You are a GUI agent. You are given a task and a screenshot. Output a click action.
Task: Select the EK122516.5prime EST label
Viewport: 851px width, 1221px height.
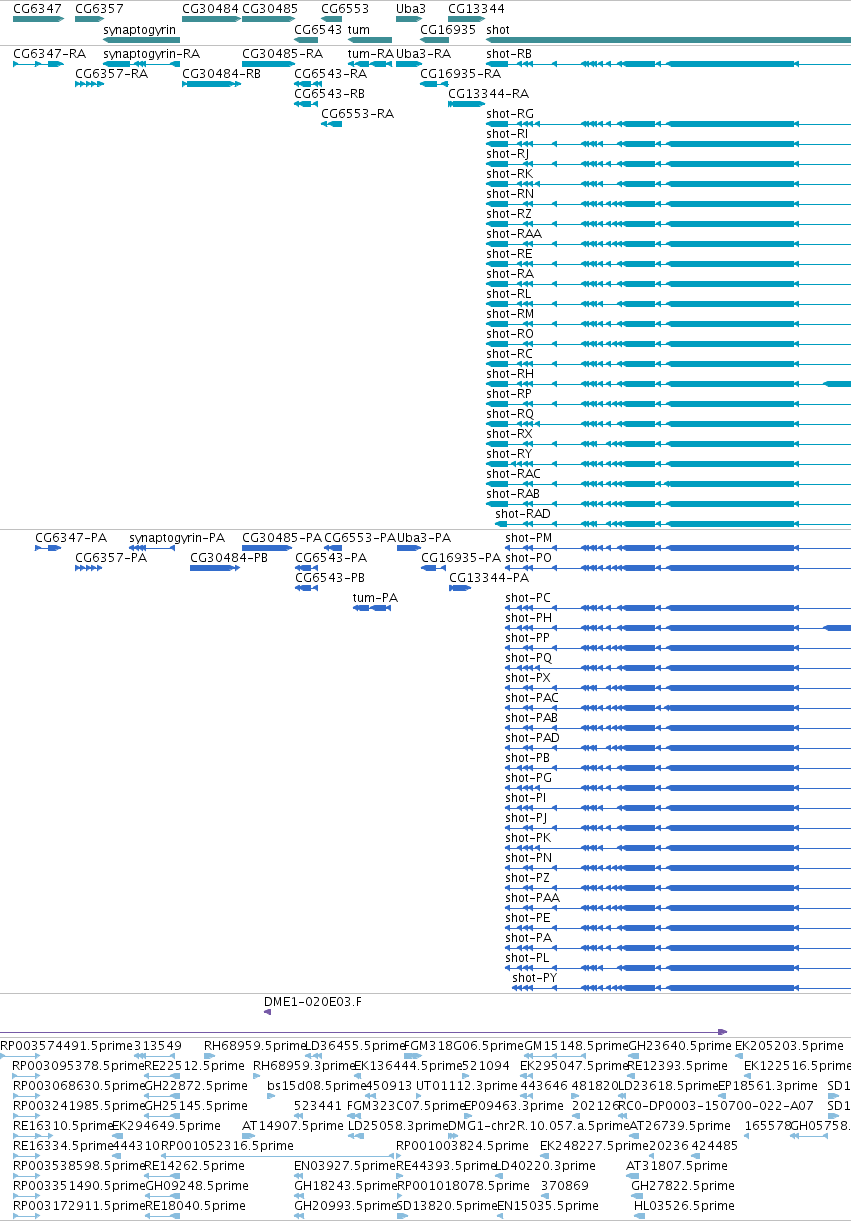coord(797,1066)
